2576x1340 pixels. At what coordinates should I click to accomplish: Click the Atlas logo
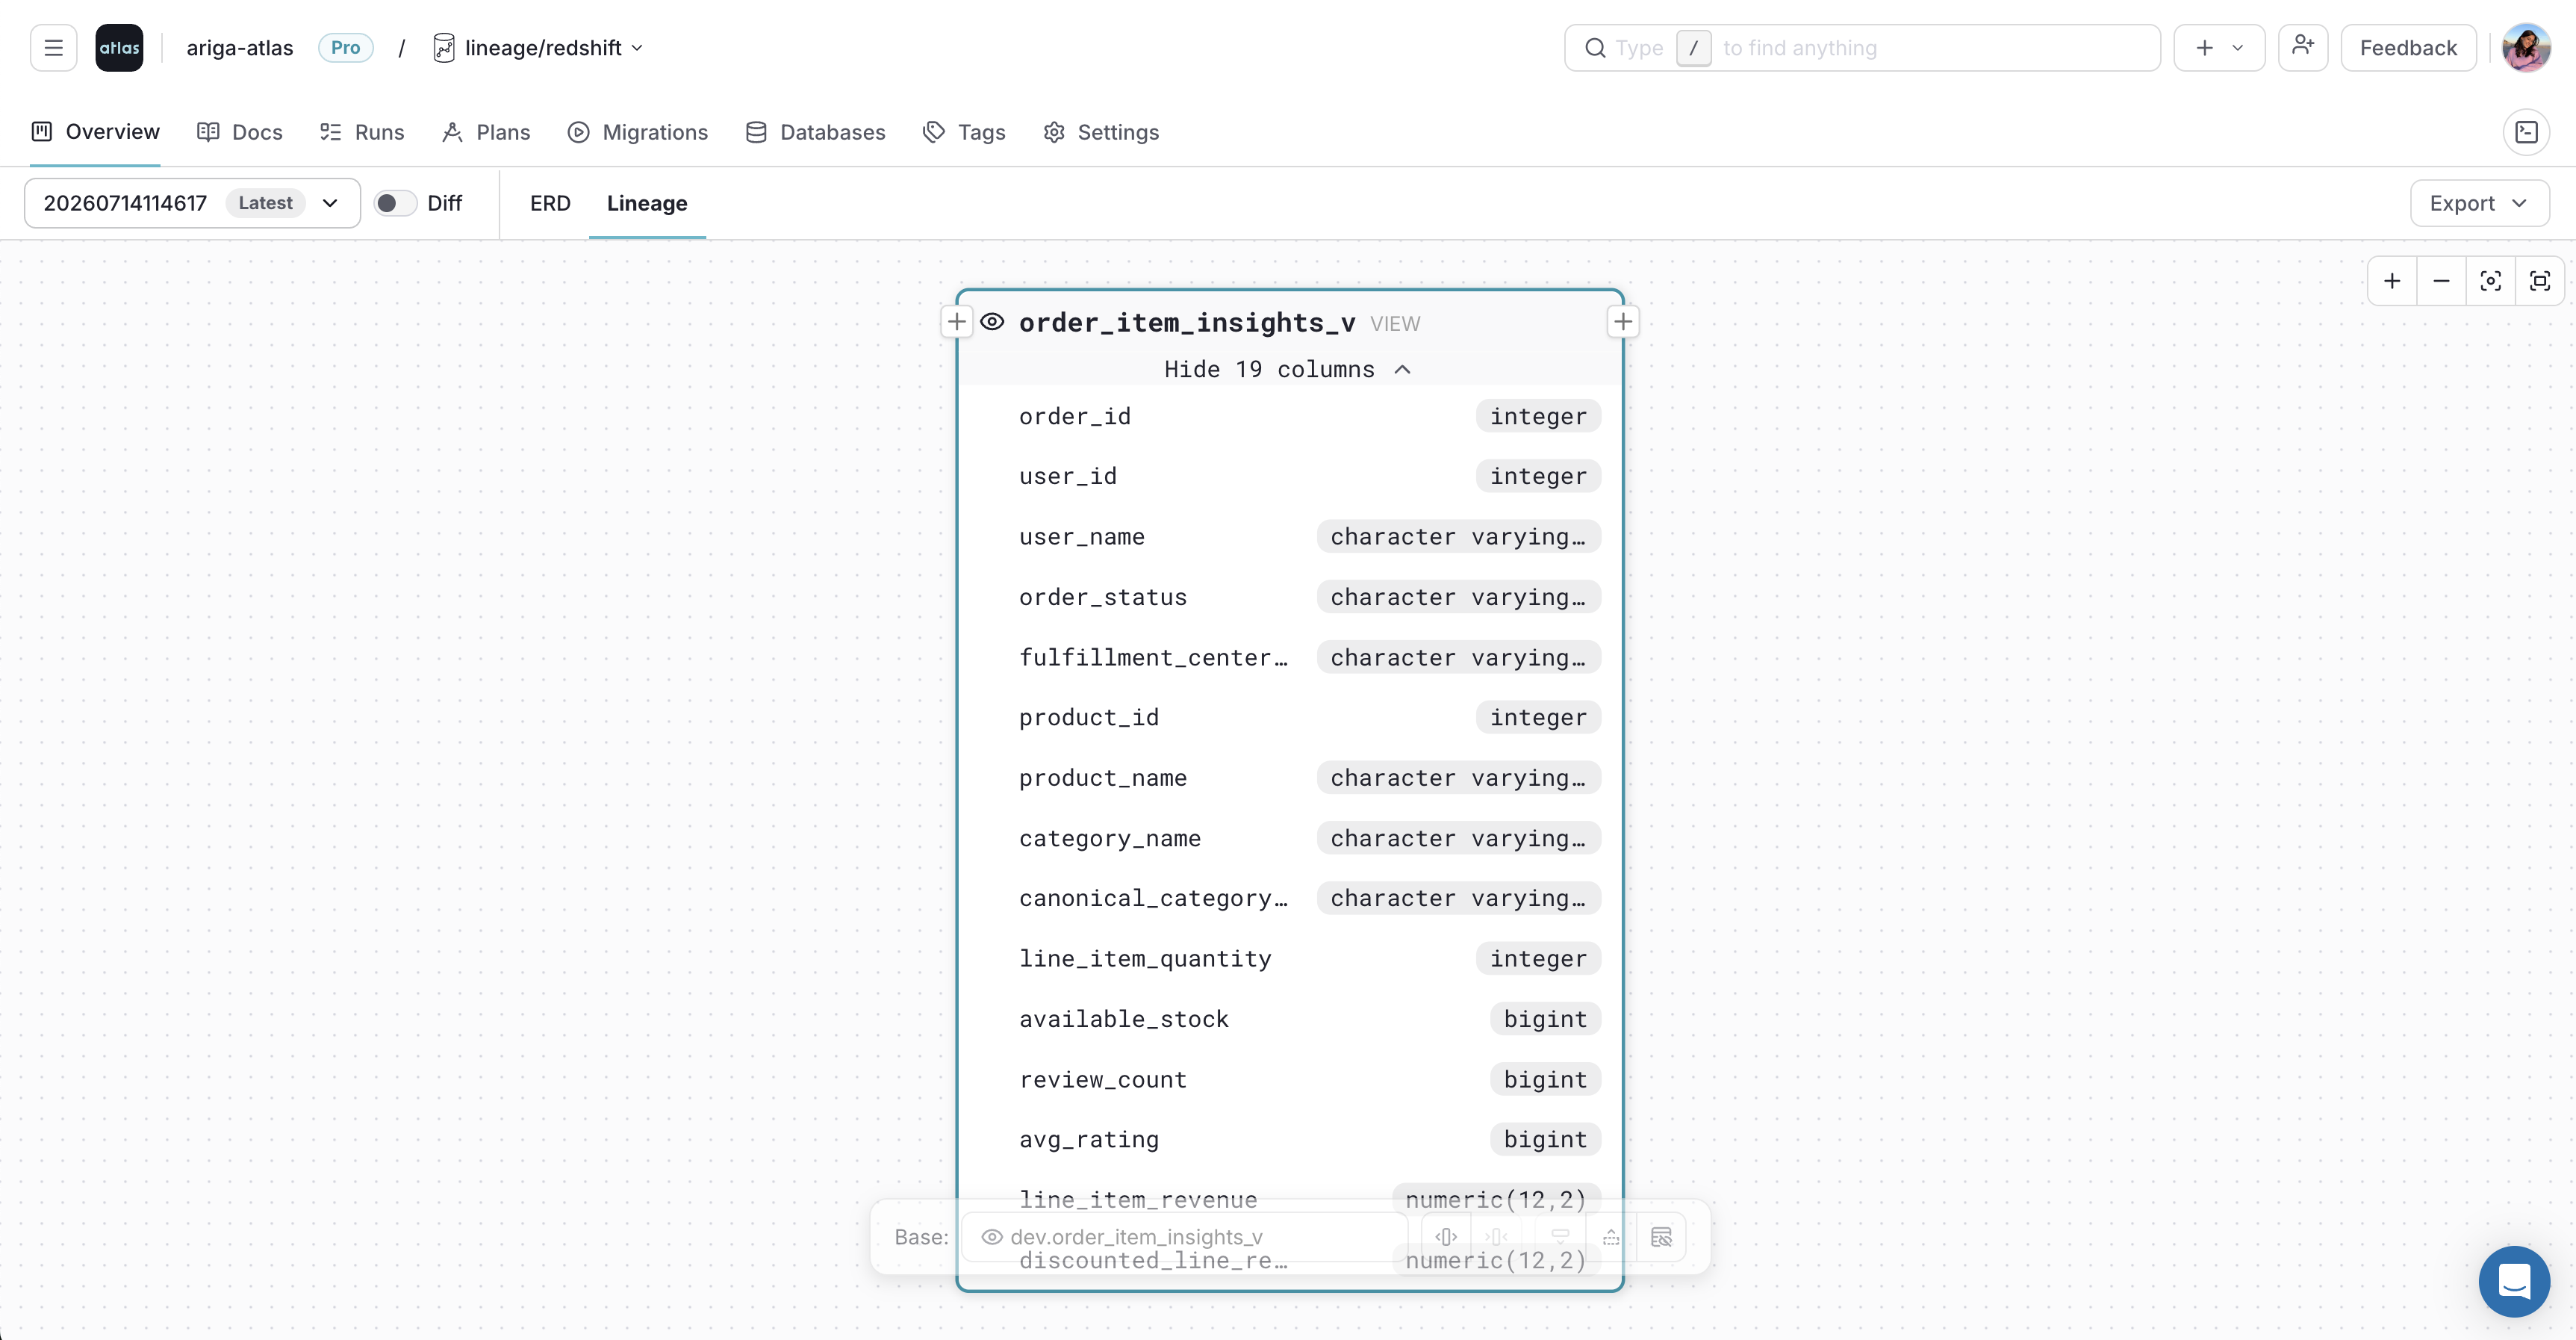point(119,48)
